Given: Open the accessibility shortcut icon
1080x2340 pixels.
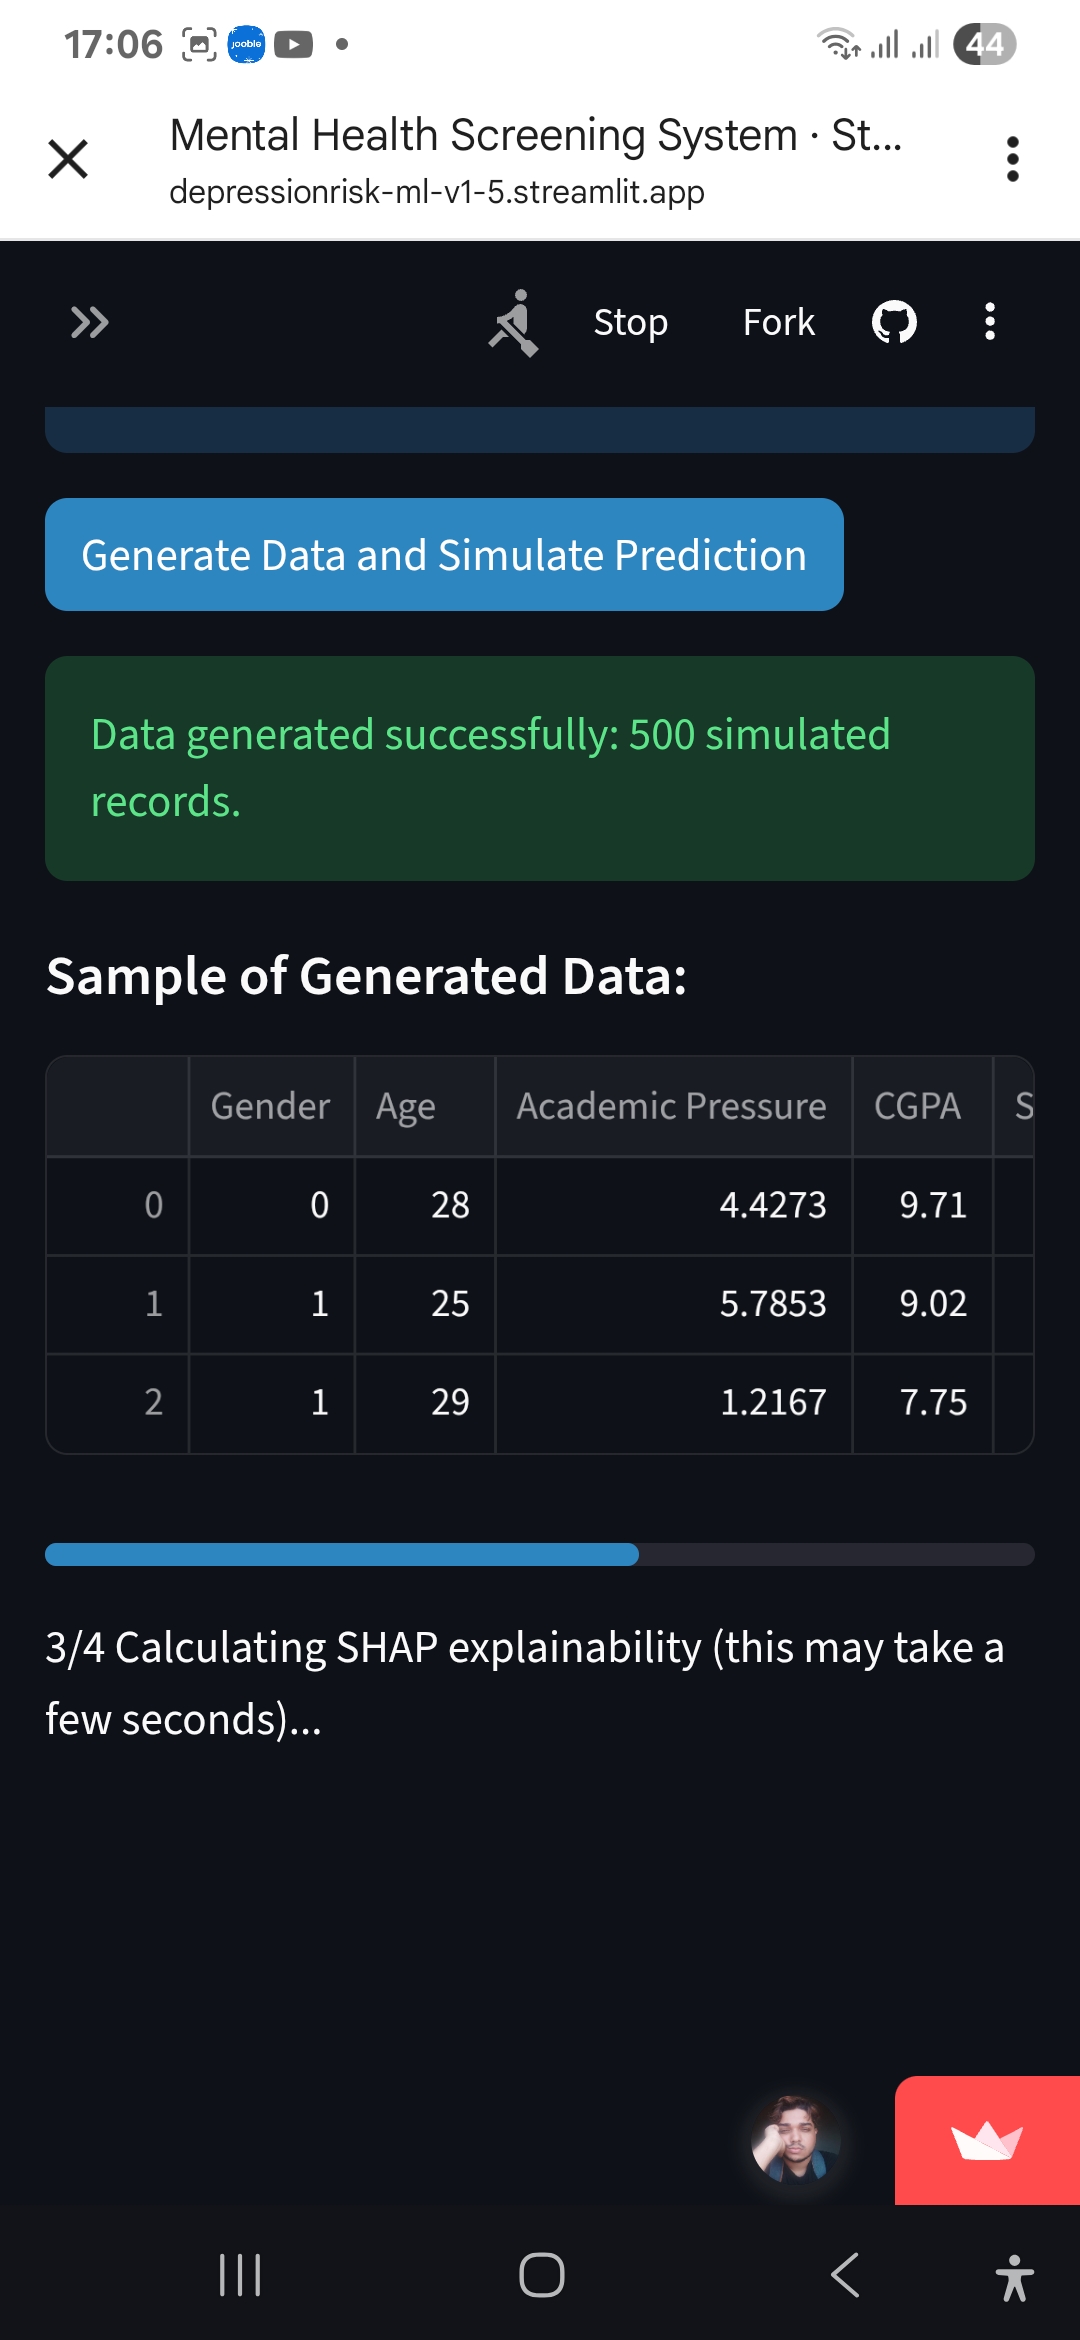Looking at the screenshot, I should pos(1014,2277).
